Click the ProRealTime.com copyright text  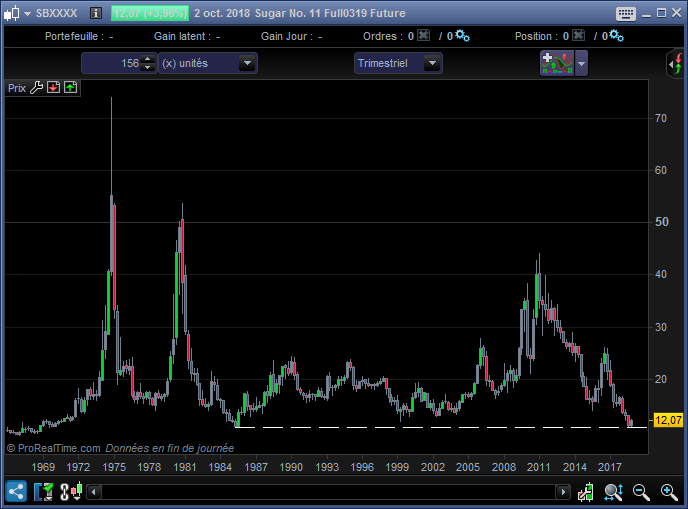54,448
